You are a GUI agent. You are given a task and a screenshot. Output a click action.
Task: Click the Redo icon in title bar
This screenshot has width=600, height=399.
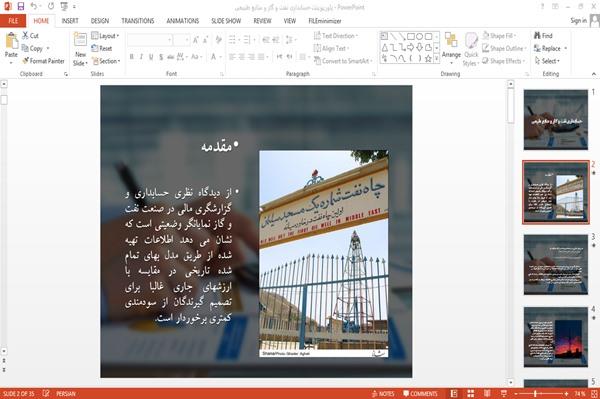click(51, 6)
